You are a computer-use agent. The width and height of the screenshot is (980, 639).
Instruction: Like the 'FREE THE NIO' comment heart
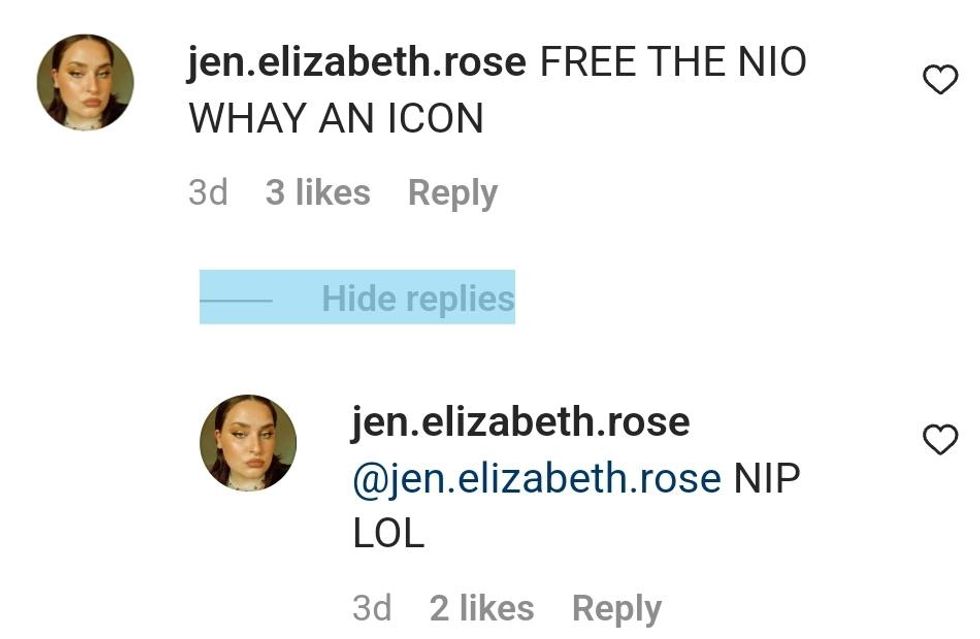pos(940,79)
